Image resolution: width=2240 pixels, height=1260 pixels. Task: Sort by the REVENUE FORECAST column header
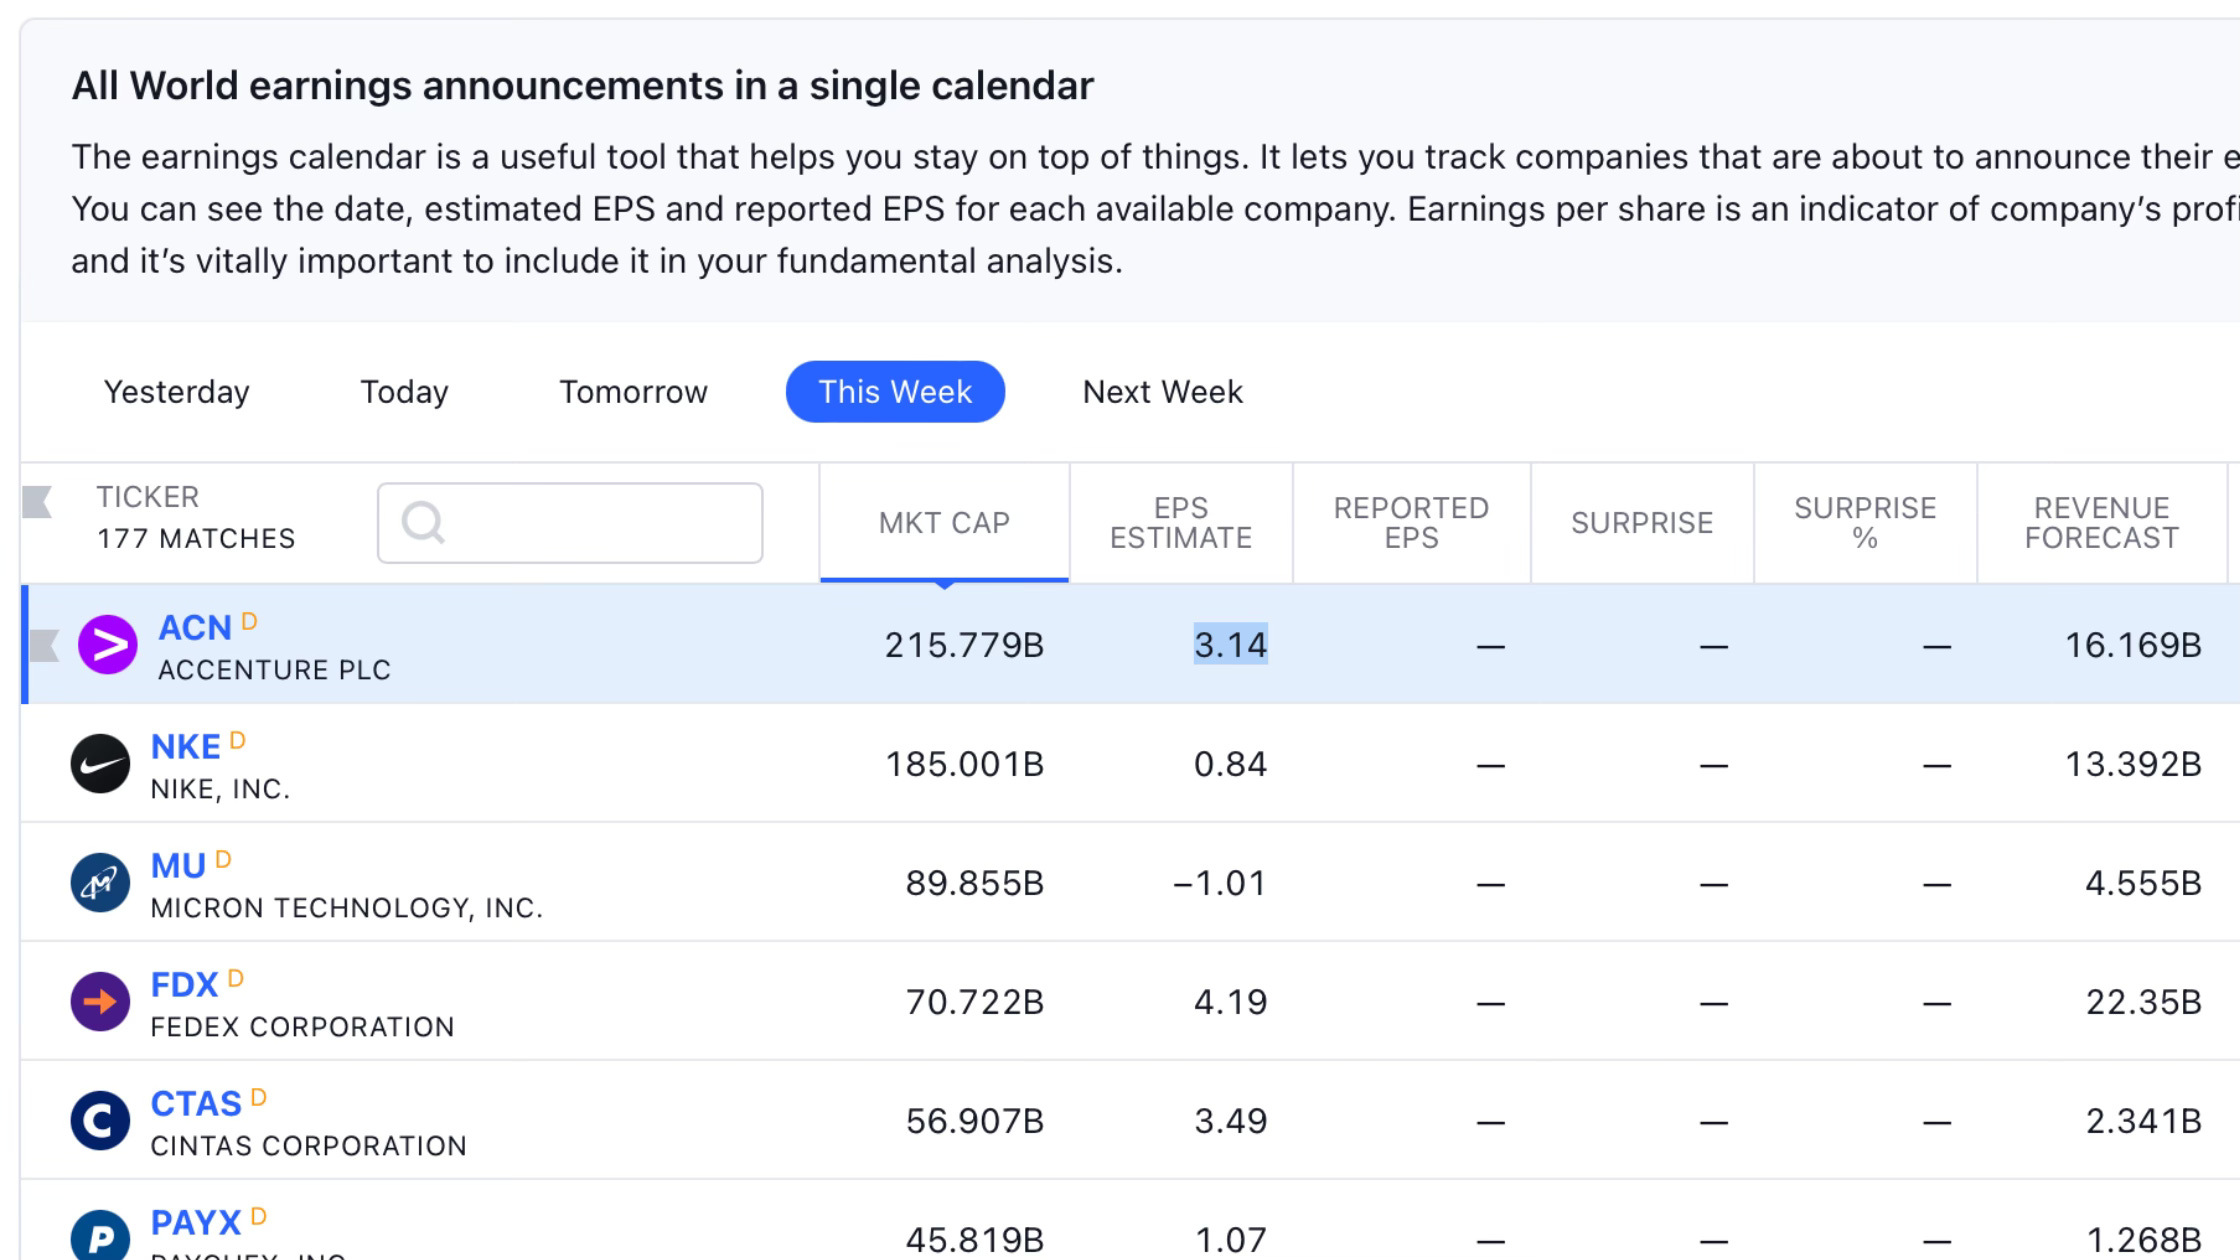click(x=2102, y=523)
